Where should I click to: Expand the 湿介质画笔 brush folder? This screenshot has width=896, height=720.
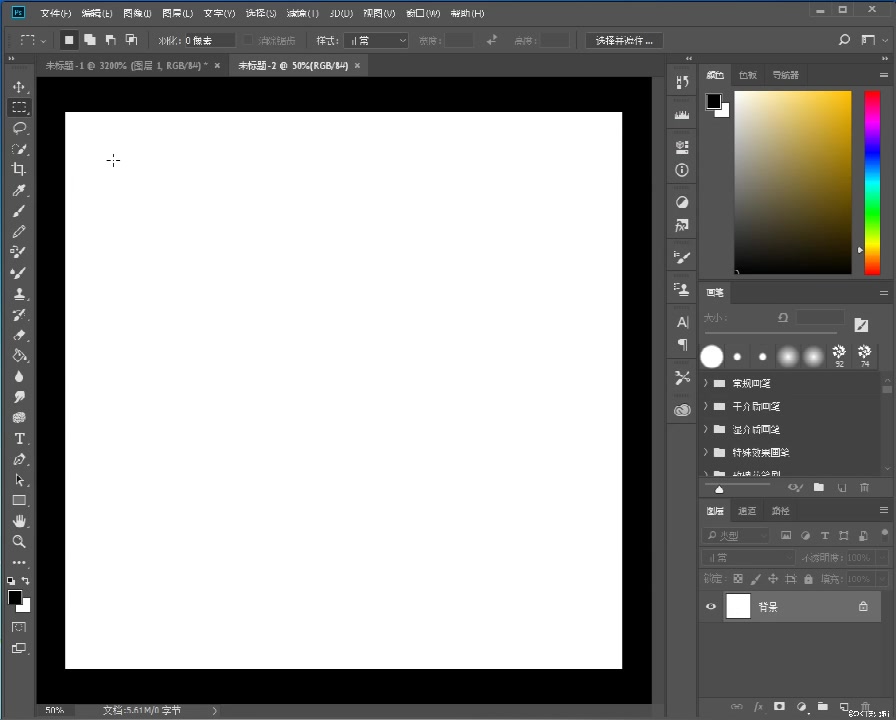pyautogui.click(x=706, y=429)
